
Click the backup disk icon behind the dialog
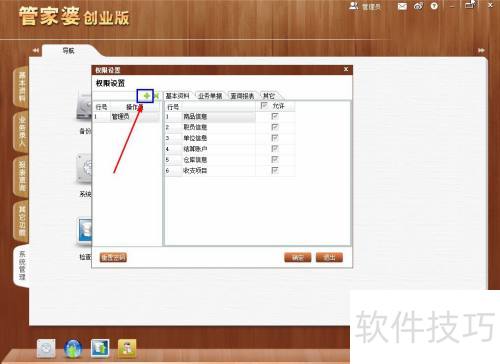click(84, 107)
